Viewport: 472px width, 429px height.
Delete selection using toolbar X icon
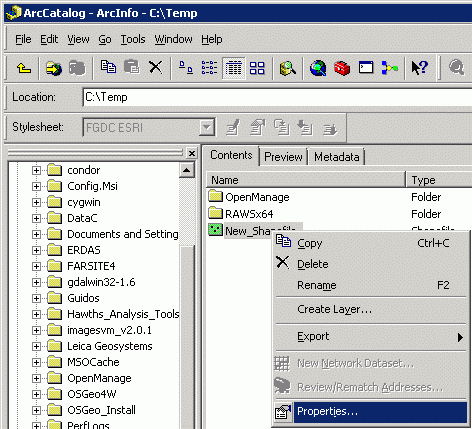[x=155, y=68]
